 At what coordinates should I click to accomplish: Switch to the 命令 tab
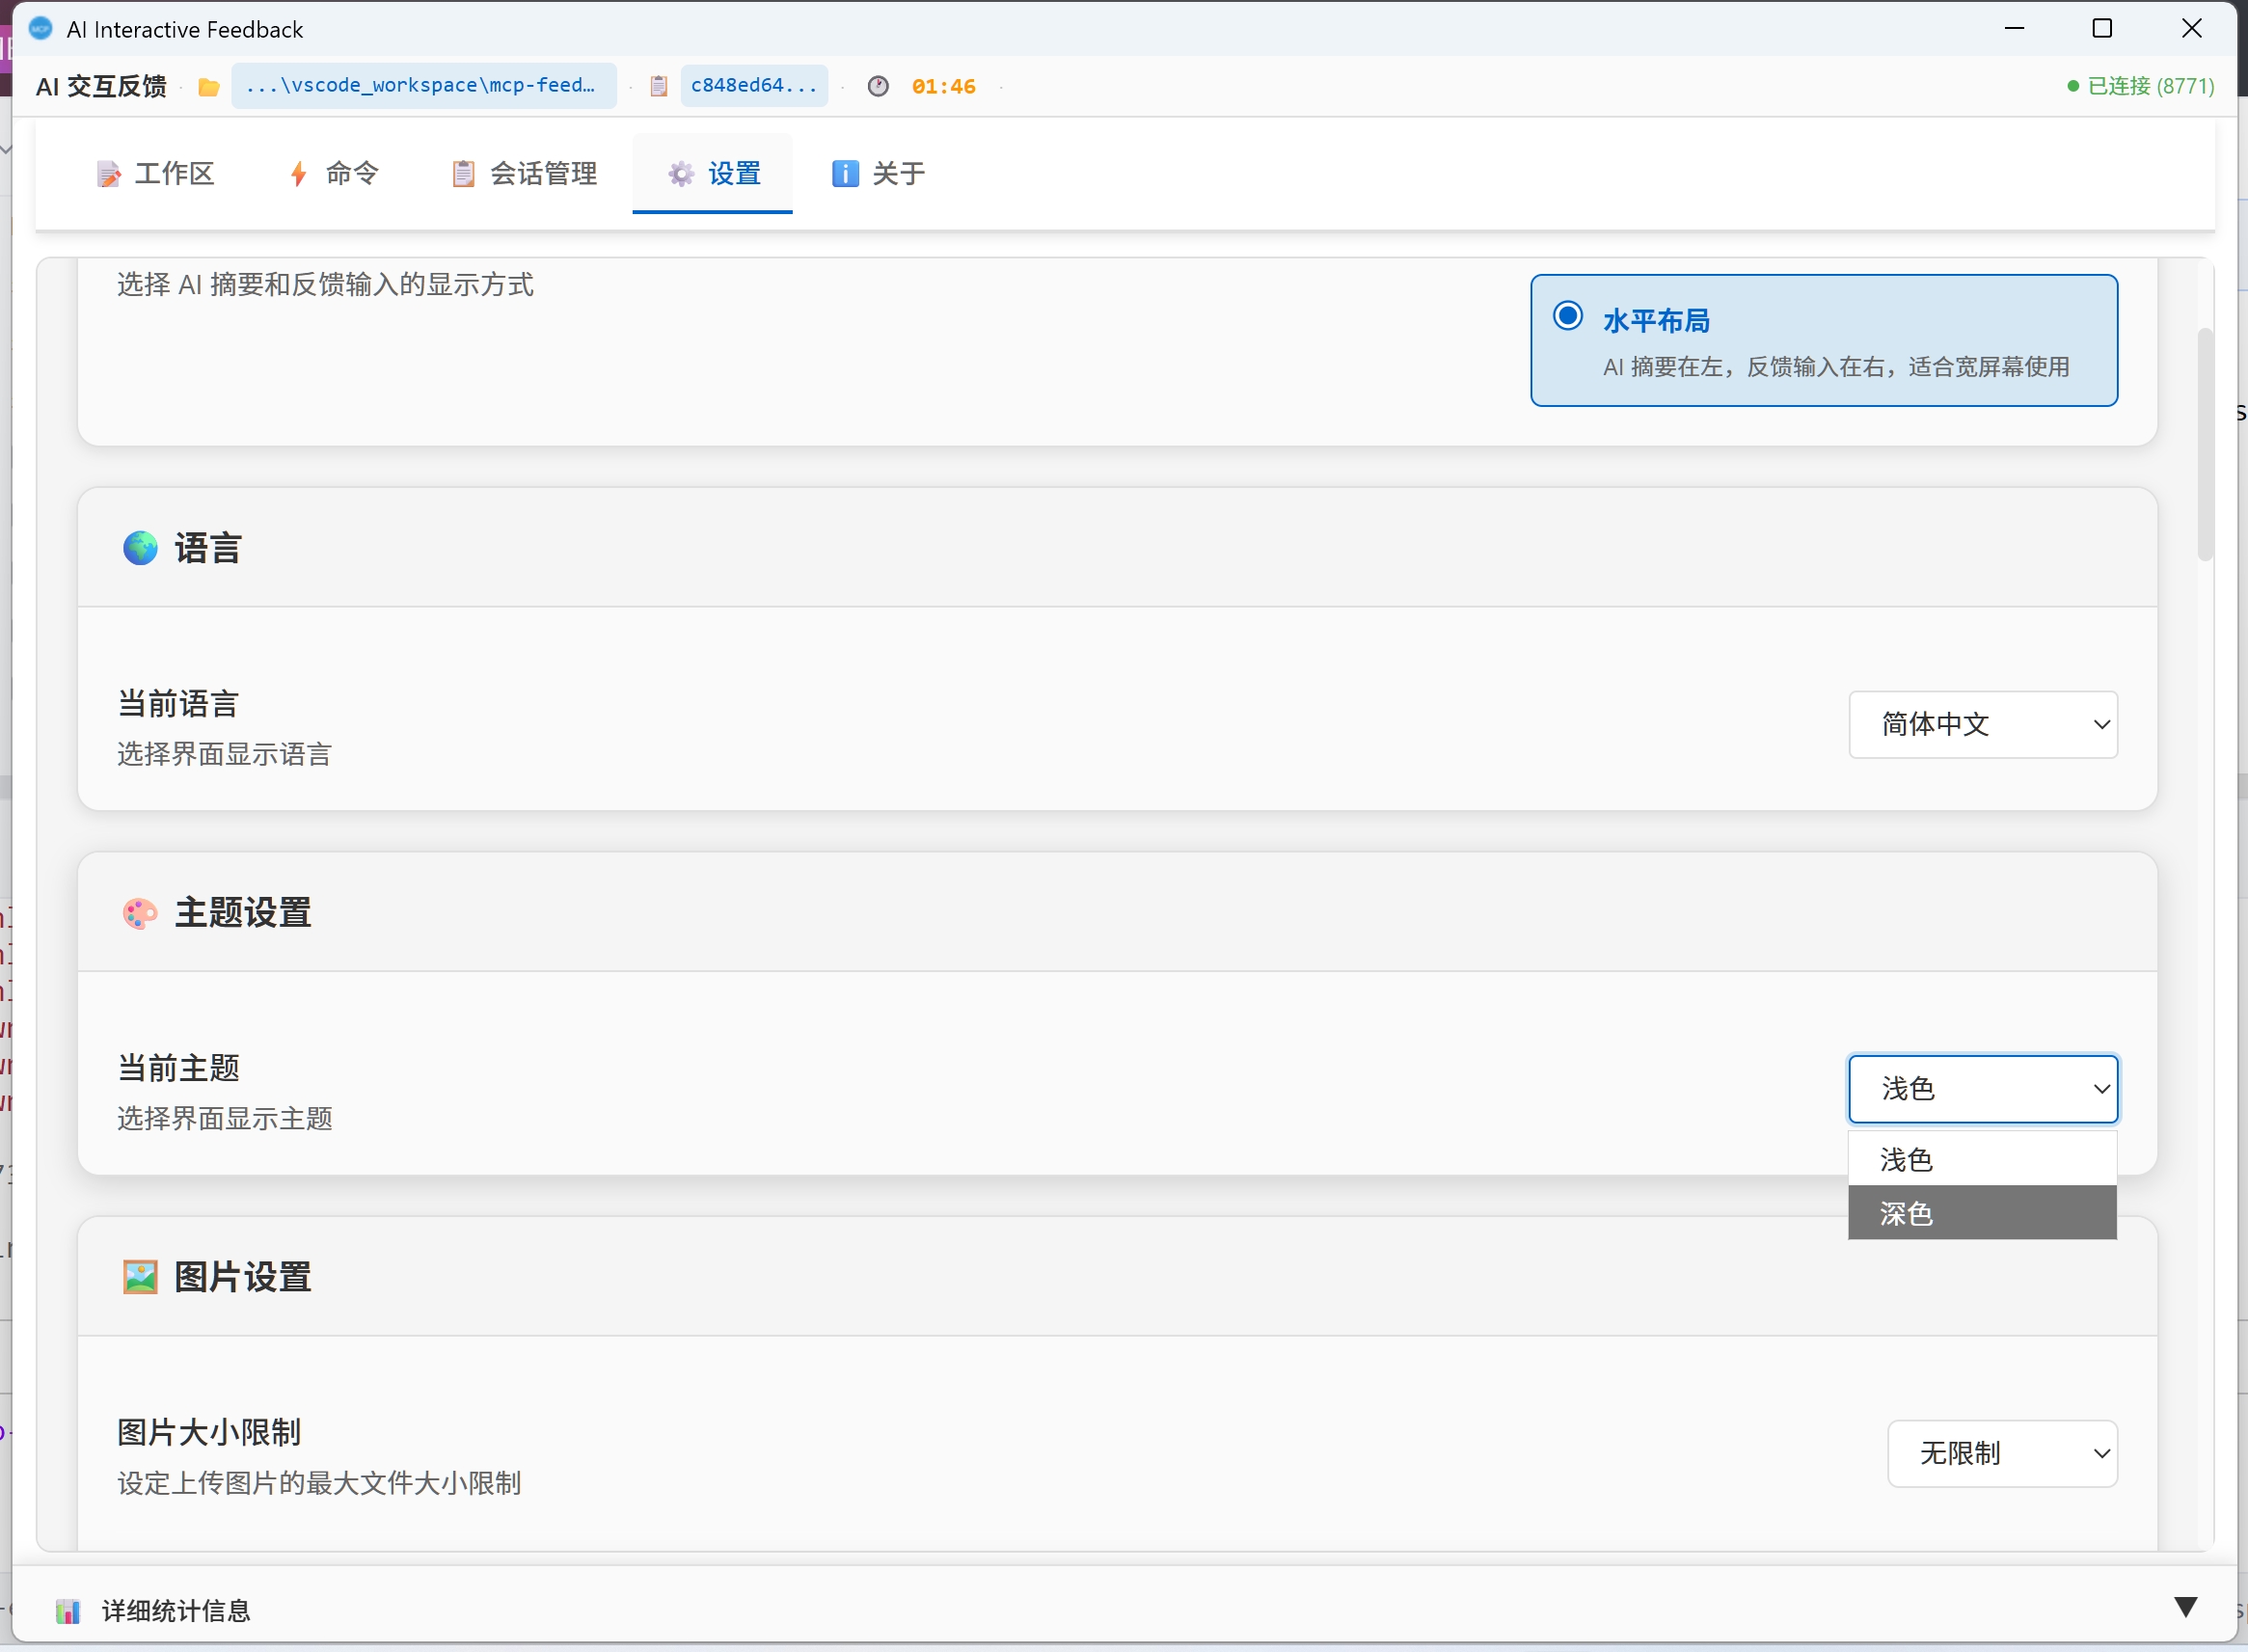(333, 174)
